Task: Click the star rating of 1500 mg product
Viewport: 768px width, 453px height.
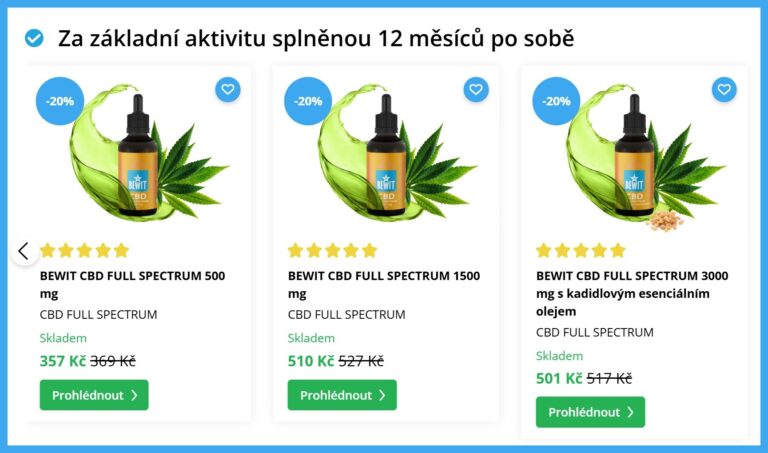Action: point(333,251)
